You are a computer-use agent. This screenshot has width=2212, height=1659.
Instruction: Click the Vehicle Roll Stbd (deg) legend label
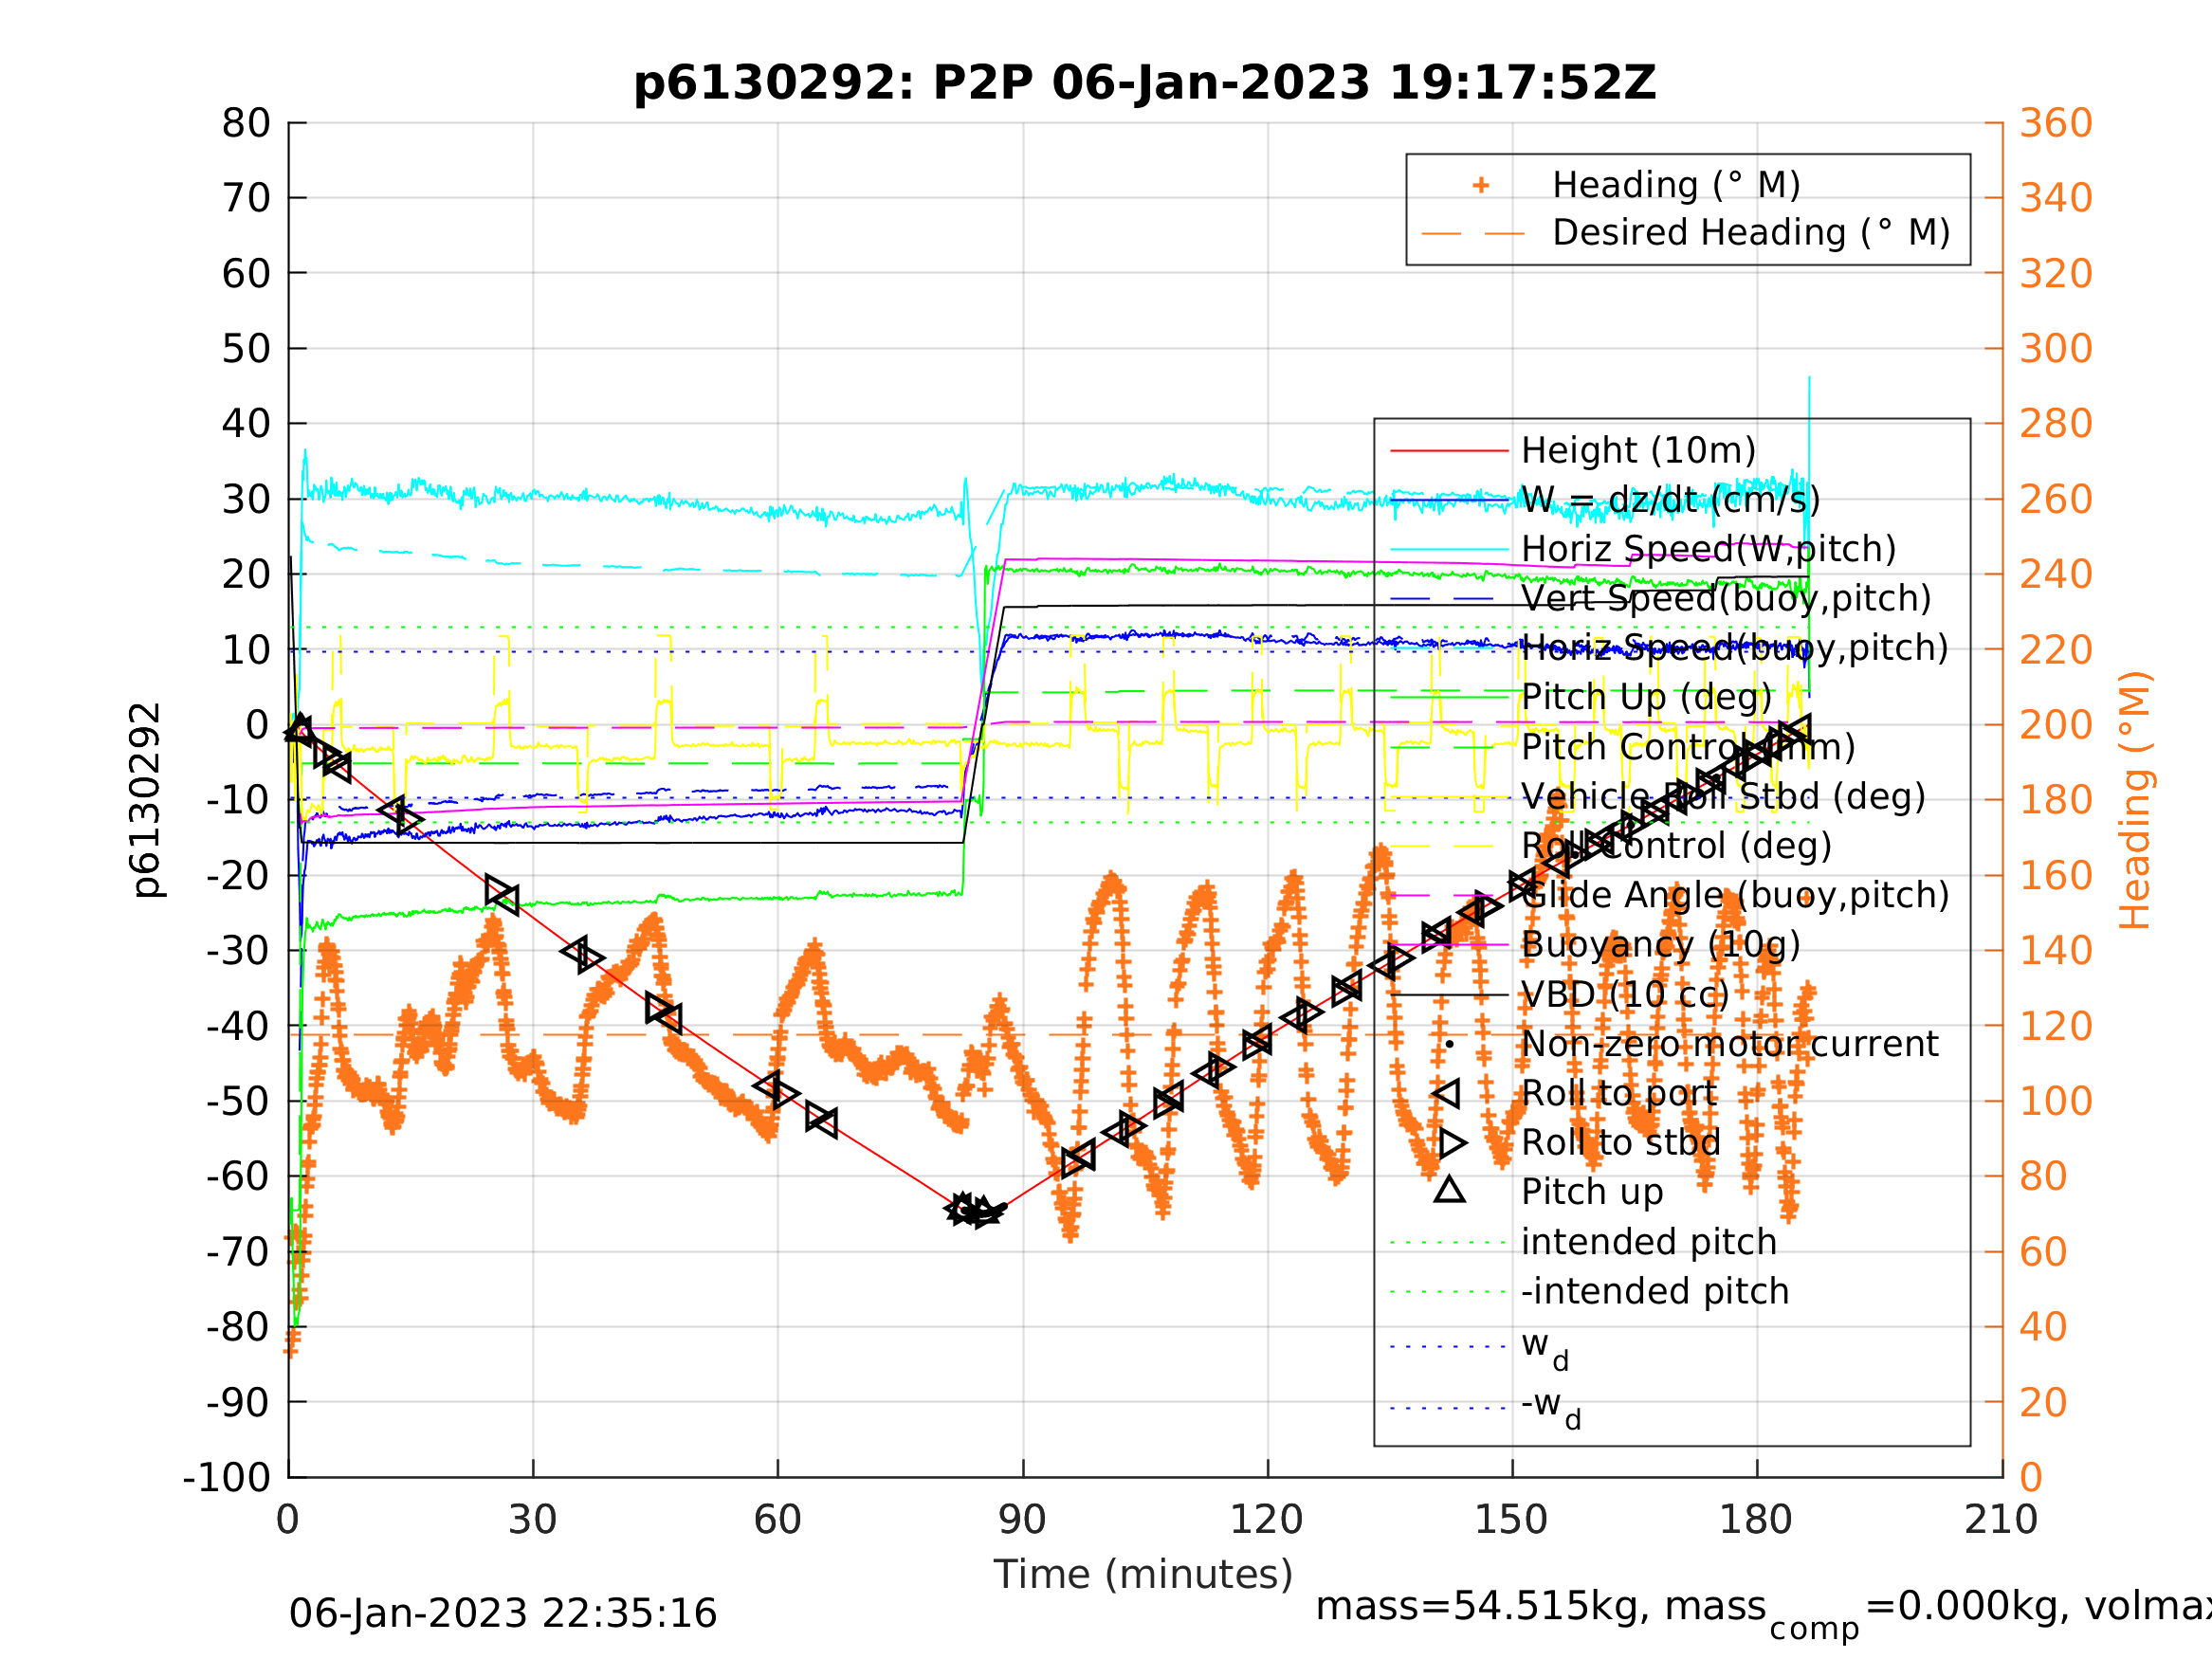pos(1723,796)
